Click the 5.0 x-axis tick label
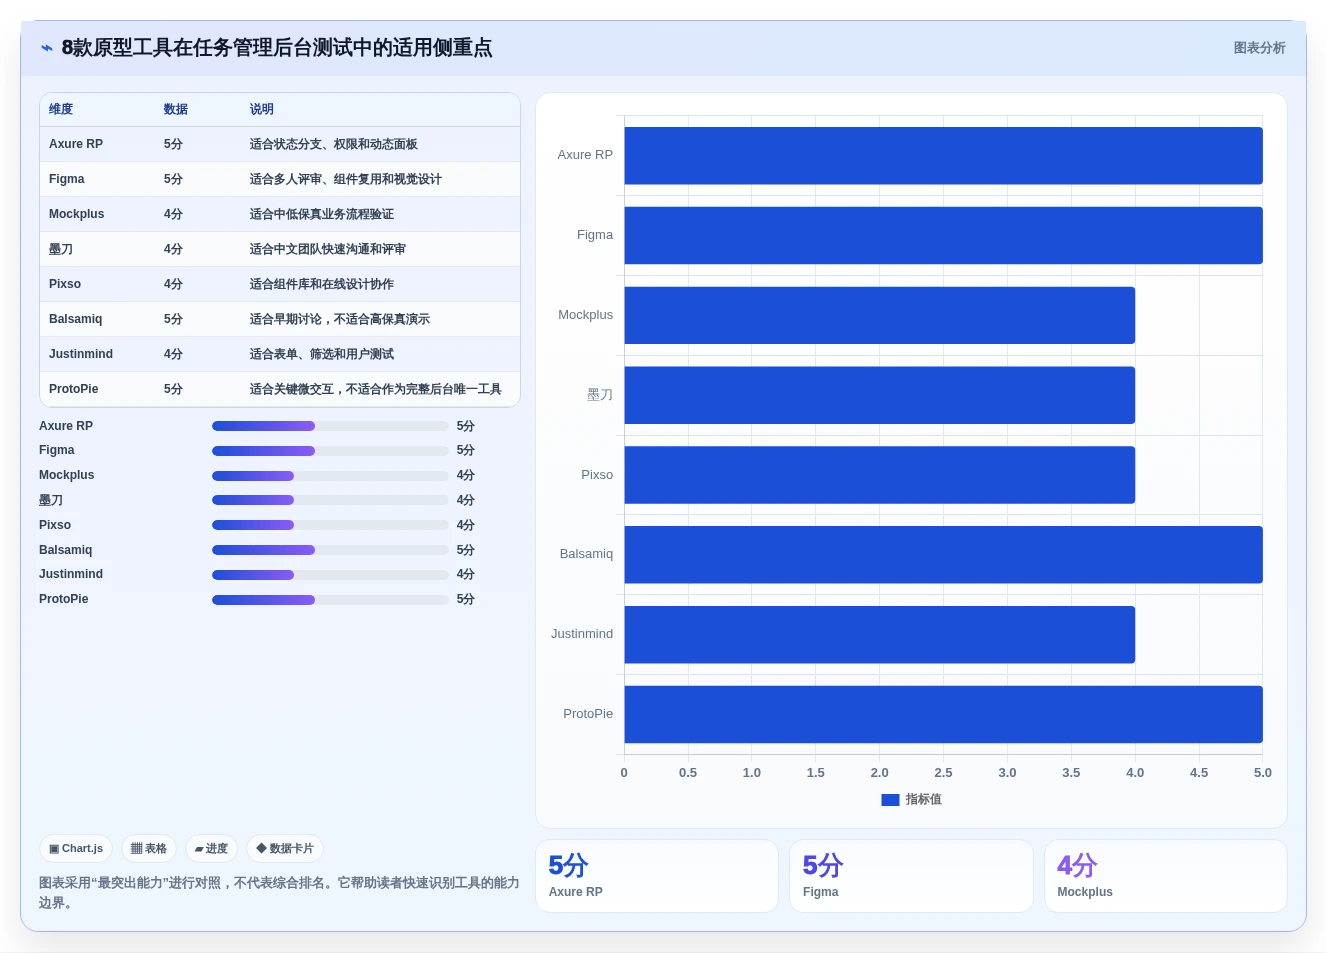This screenshot has height=953, width=1327. pyautogui.click(x=1263, y=773)
